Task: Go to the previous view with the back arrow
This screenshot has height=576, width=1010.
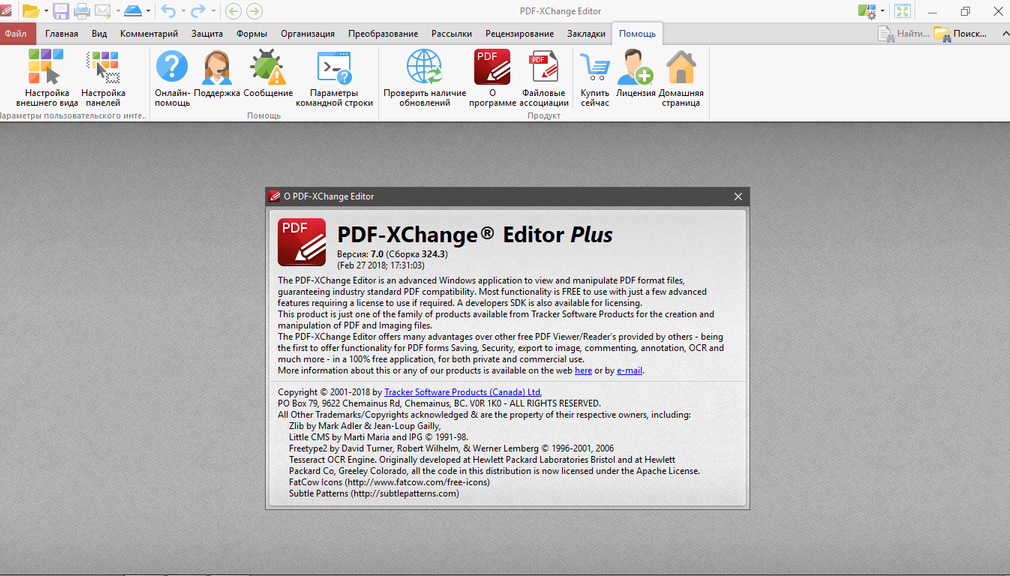Action: [x=233, y=11]
